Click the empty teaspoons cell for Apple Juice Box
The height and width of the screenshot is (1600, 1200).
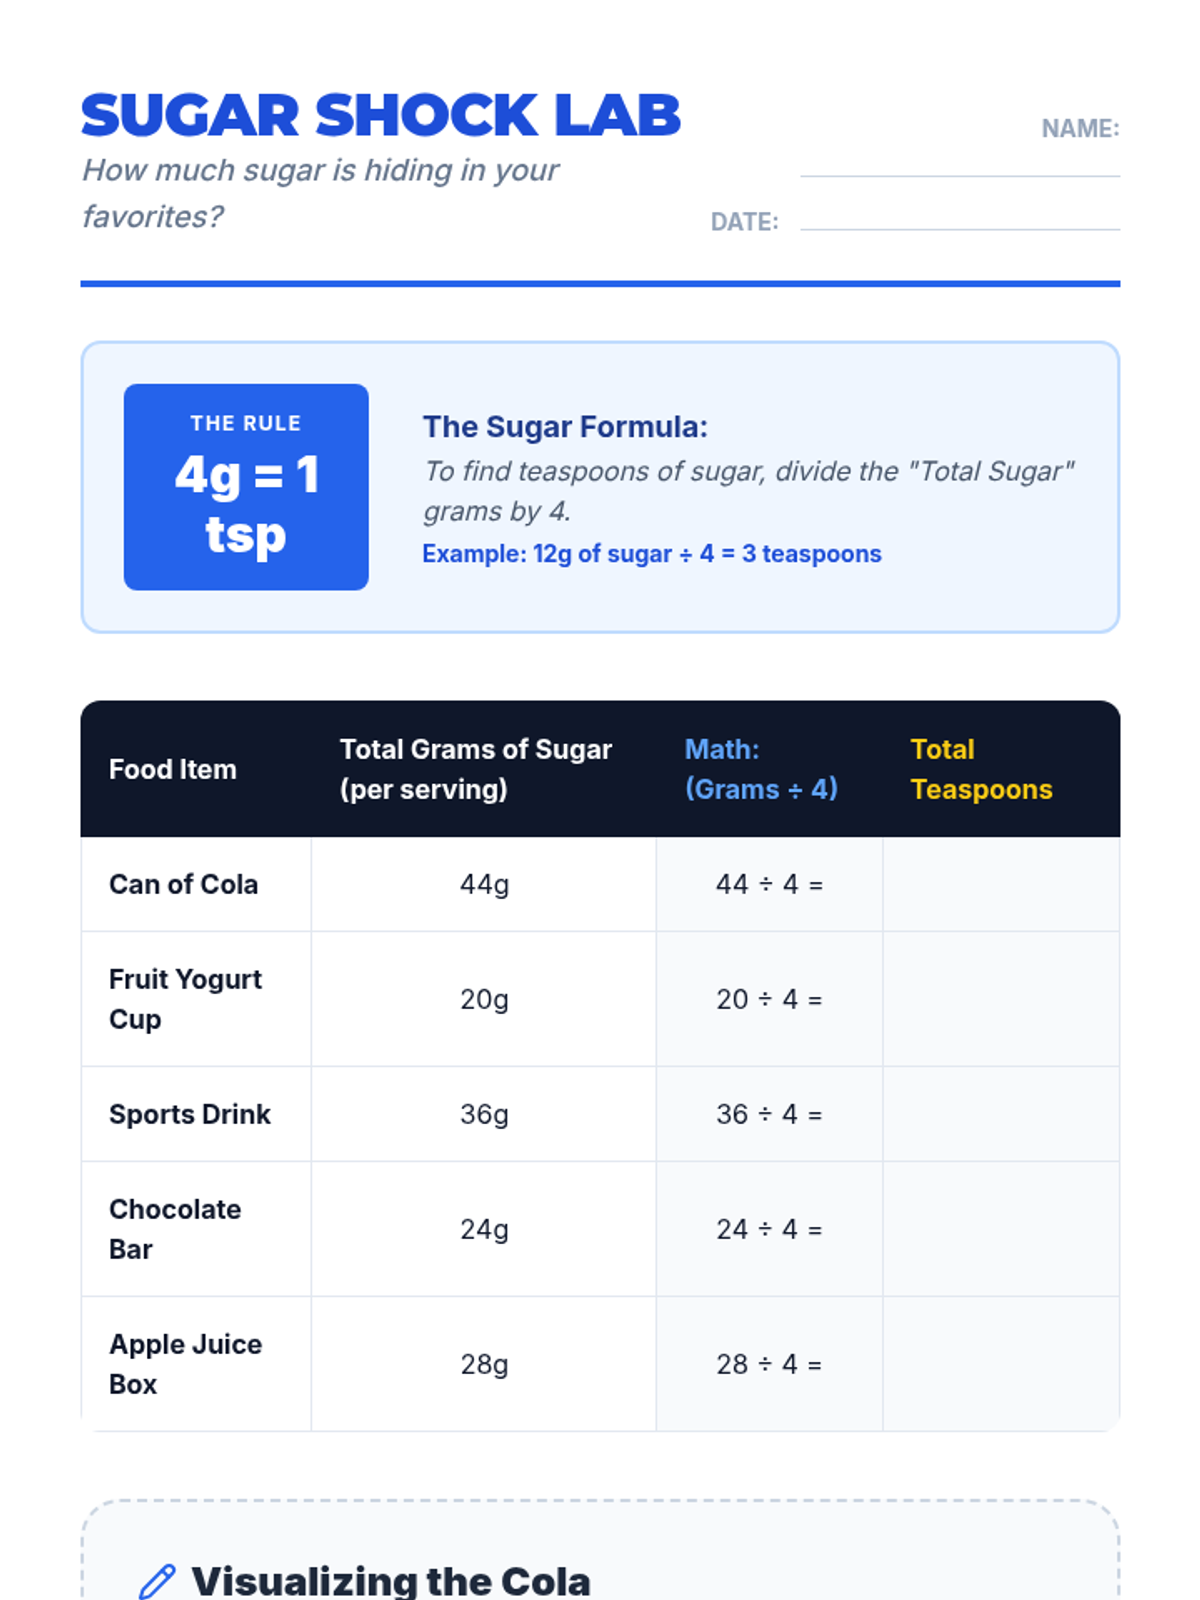click(1001, 1364)
